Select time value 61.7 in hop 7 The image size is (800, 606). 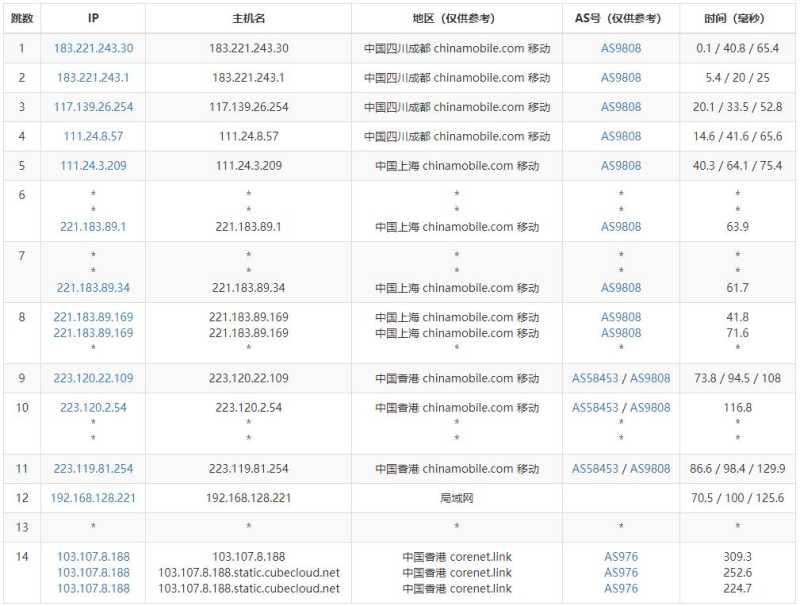[737, 288]
